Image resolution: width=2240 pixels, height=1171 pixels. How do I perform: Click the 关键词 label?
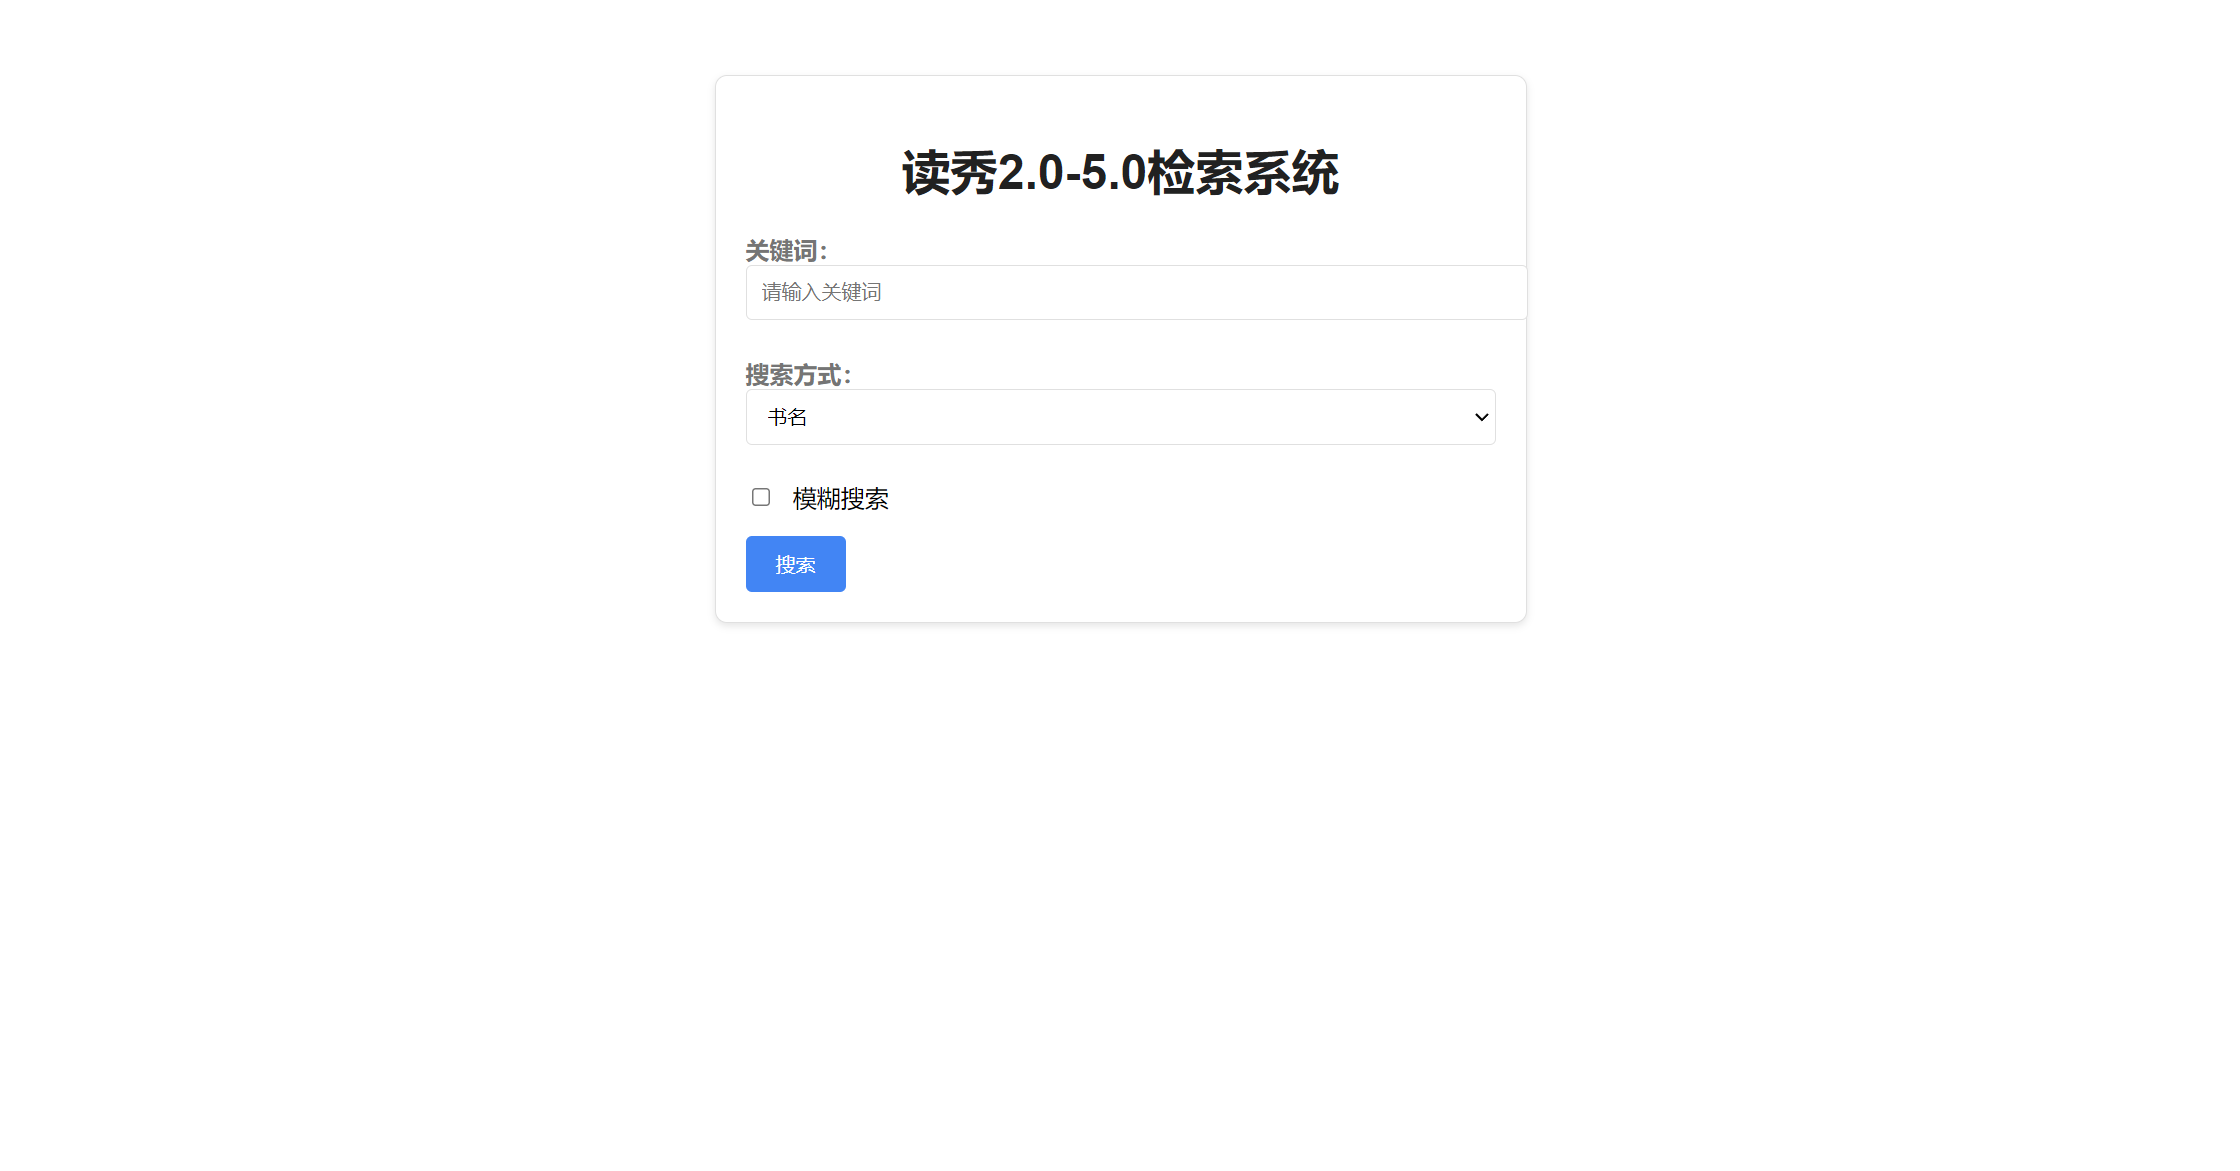(786, 250)
